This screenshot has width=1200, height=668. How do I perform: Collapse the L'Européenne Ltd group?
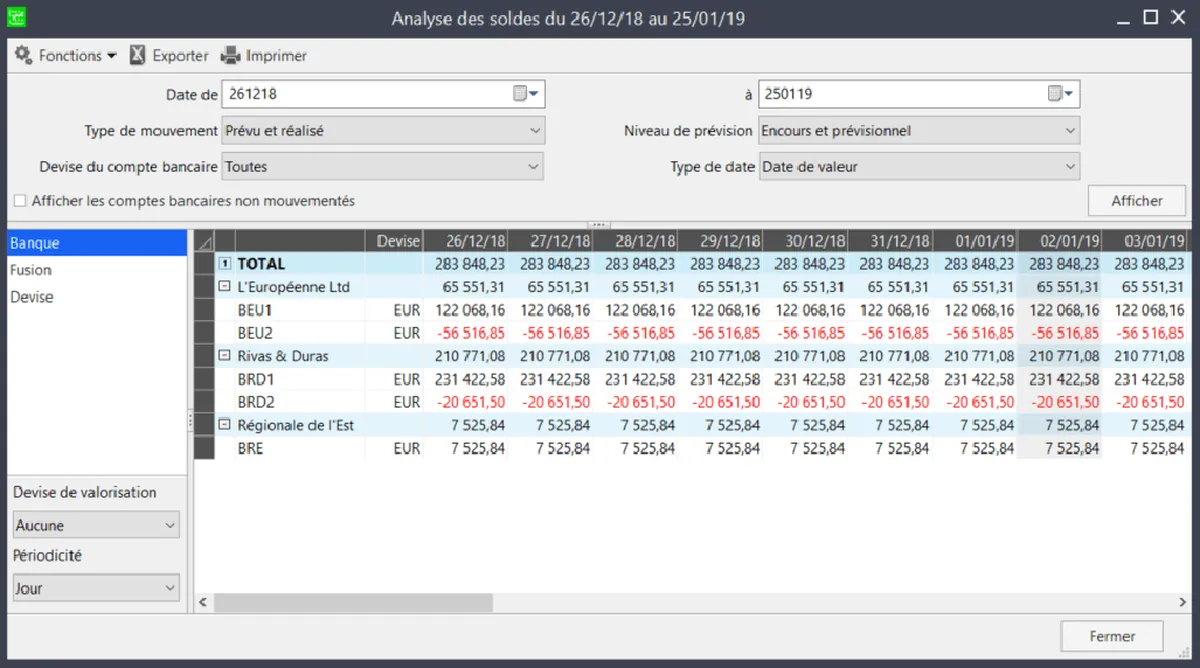pos(225,287)
